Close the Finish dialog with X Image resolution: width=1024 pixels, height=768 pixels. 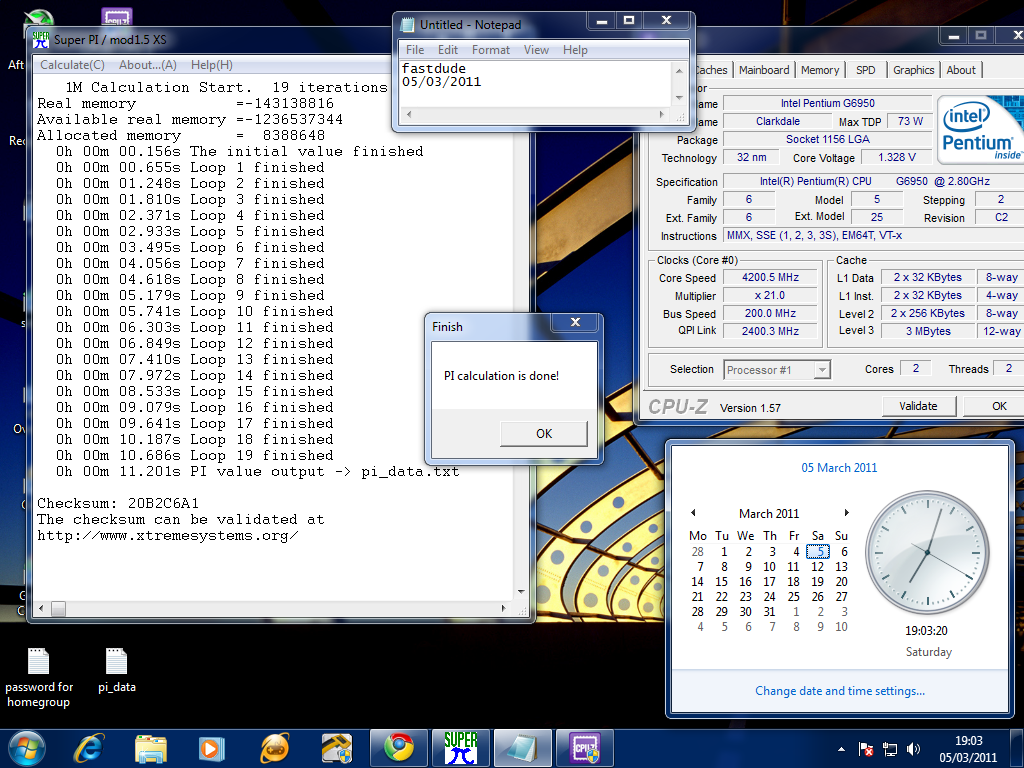tap(575, 322)
